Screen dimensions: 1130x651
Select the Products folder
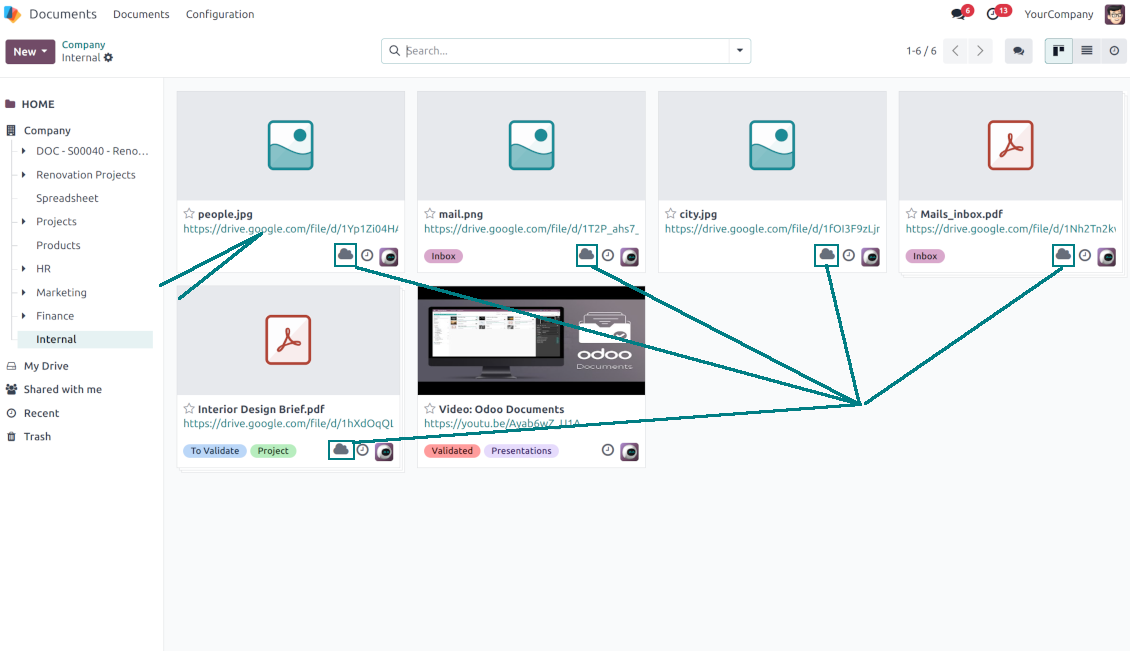coord(58,245)
